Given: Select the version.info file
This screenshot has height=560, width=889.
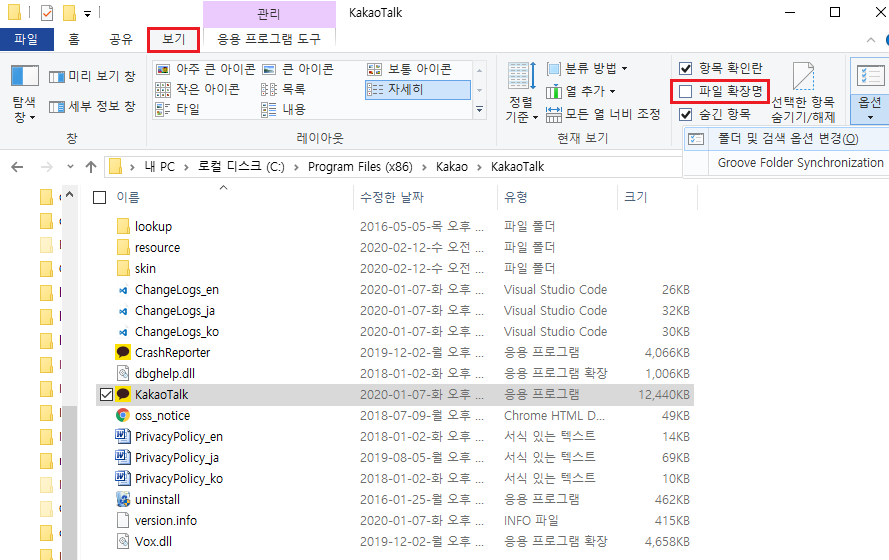Looking at the screenshot, I should click(166, 520).
